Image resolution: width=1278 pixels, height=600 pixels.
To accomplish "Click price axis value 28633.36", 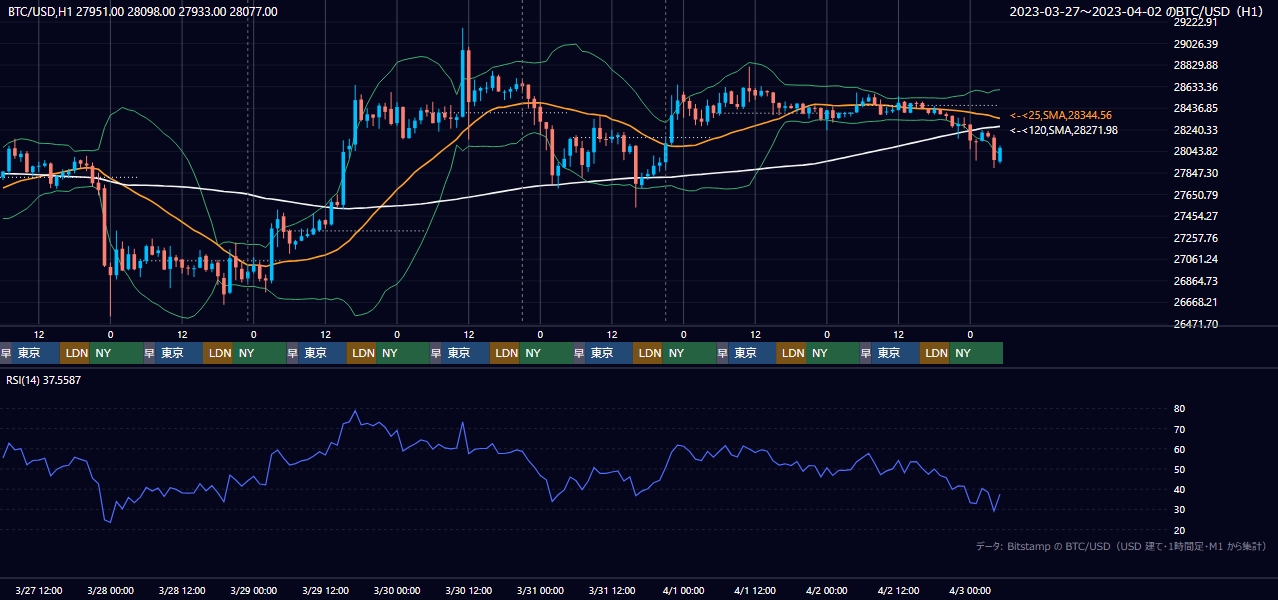I will (1195, 87).
